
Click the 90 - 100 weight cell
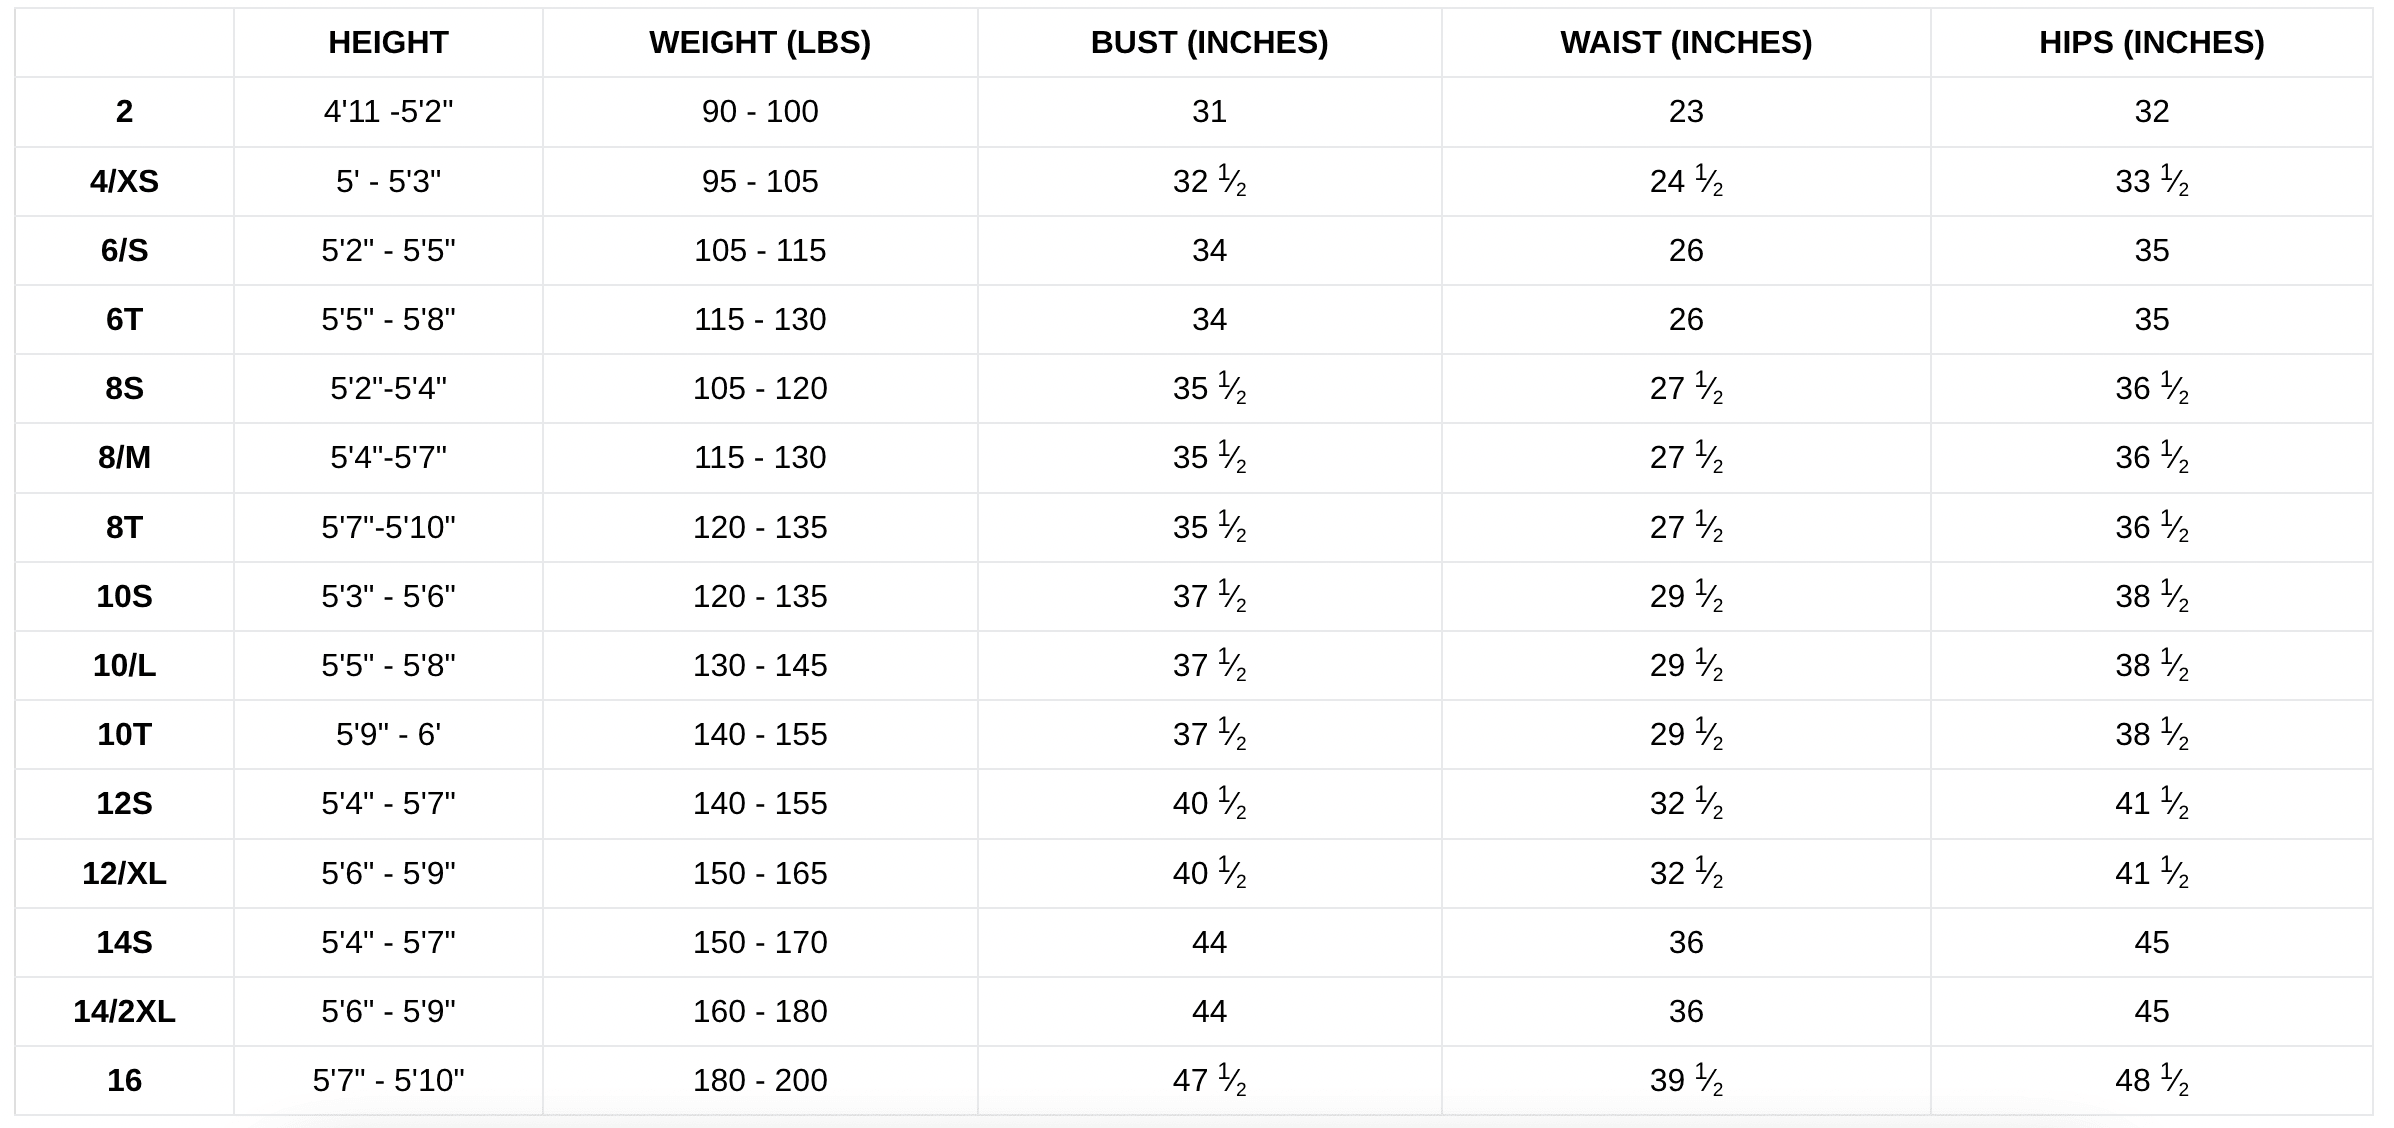click(759, 111)
